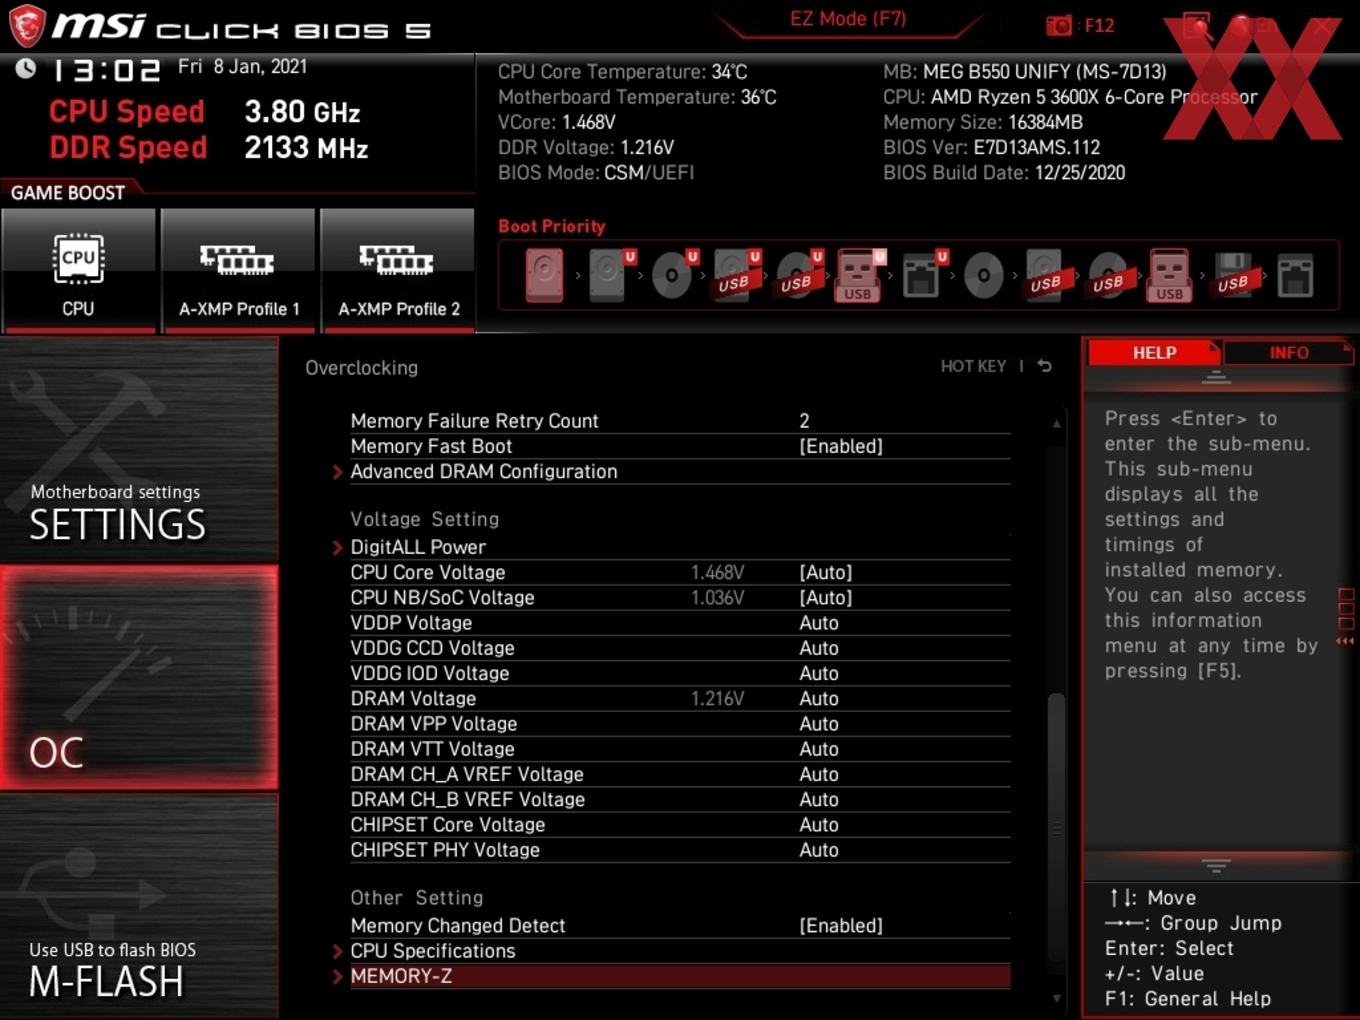Select the last legacy network boot device
Screen dimensions: 1360x1020
(x=1295, y=275)
